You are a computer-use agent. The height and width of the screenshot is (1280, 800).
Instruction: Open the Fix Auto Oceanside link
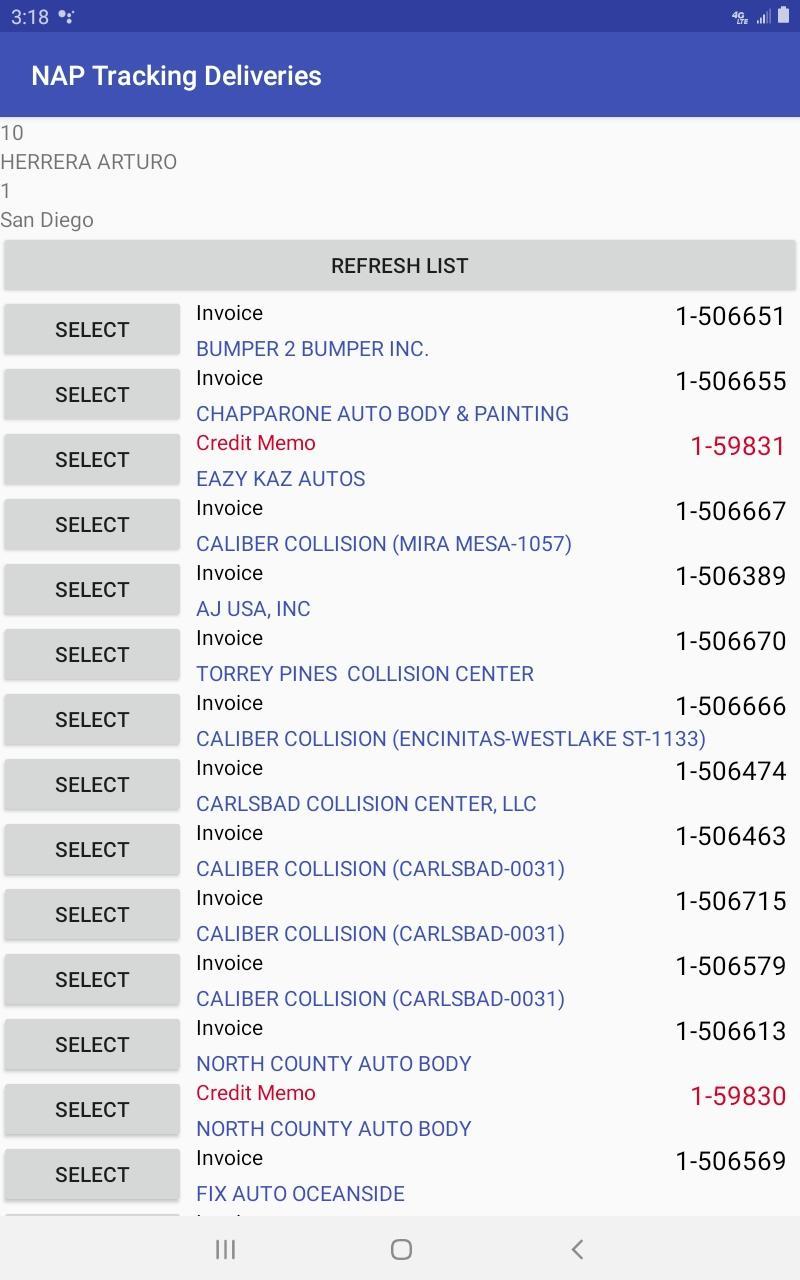click(x=300, y=1194)
